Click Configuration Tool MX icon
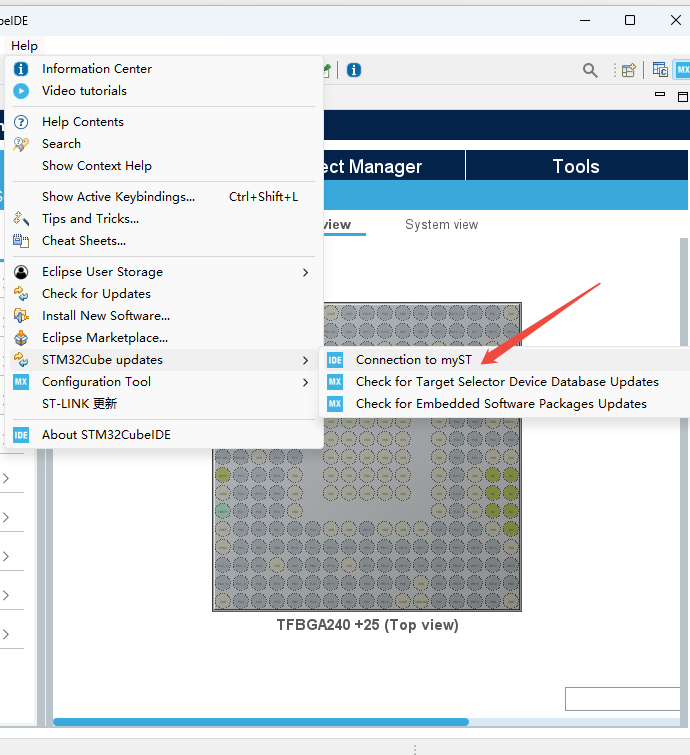 pos(21,382)
